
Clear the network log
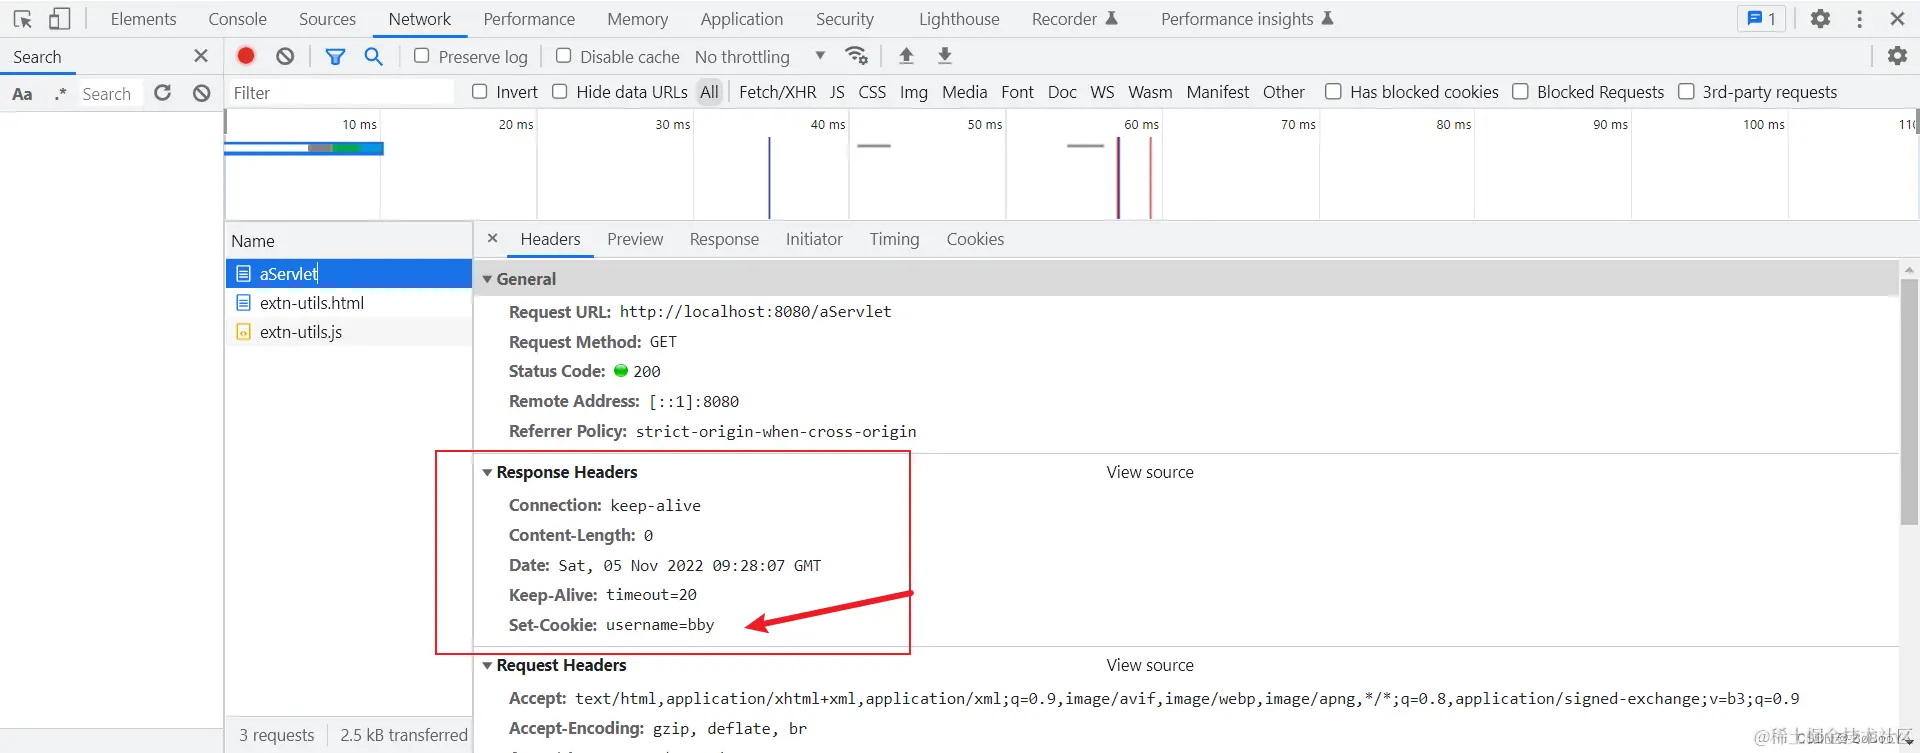(285, 56)
